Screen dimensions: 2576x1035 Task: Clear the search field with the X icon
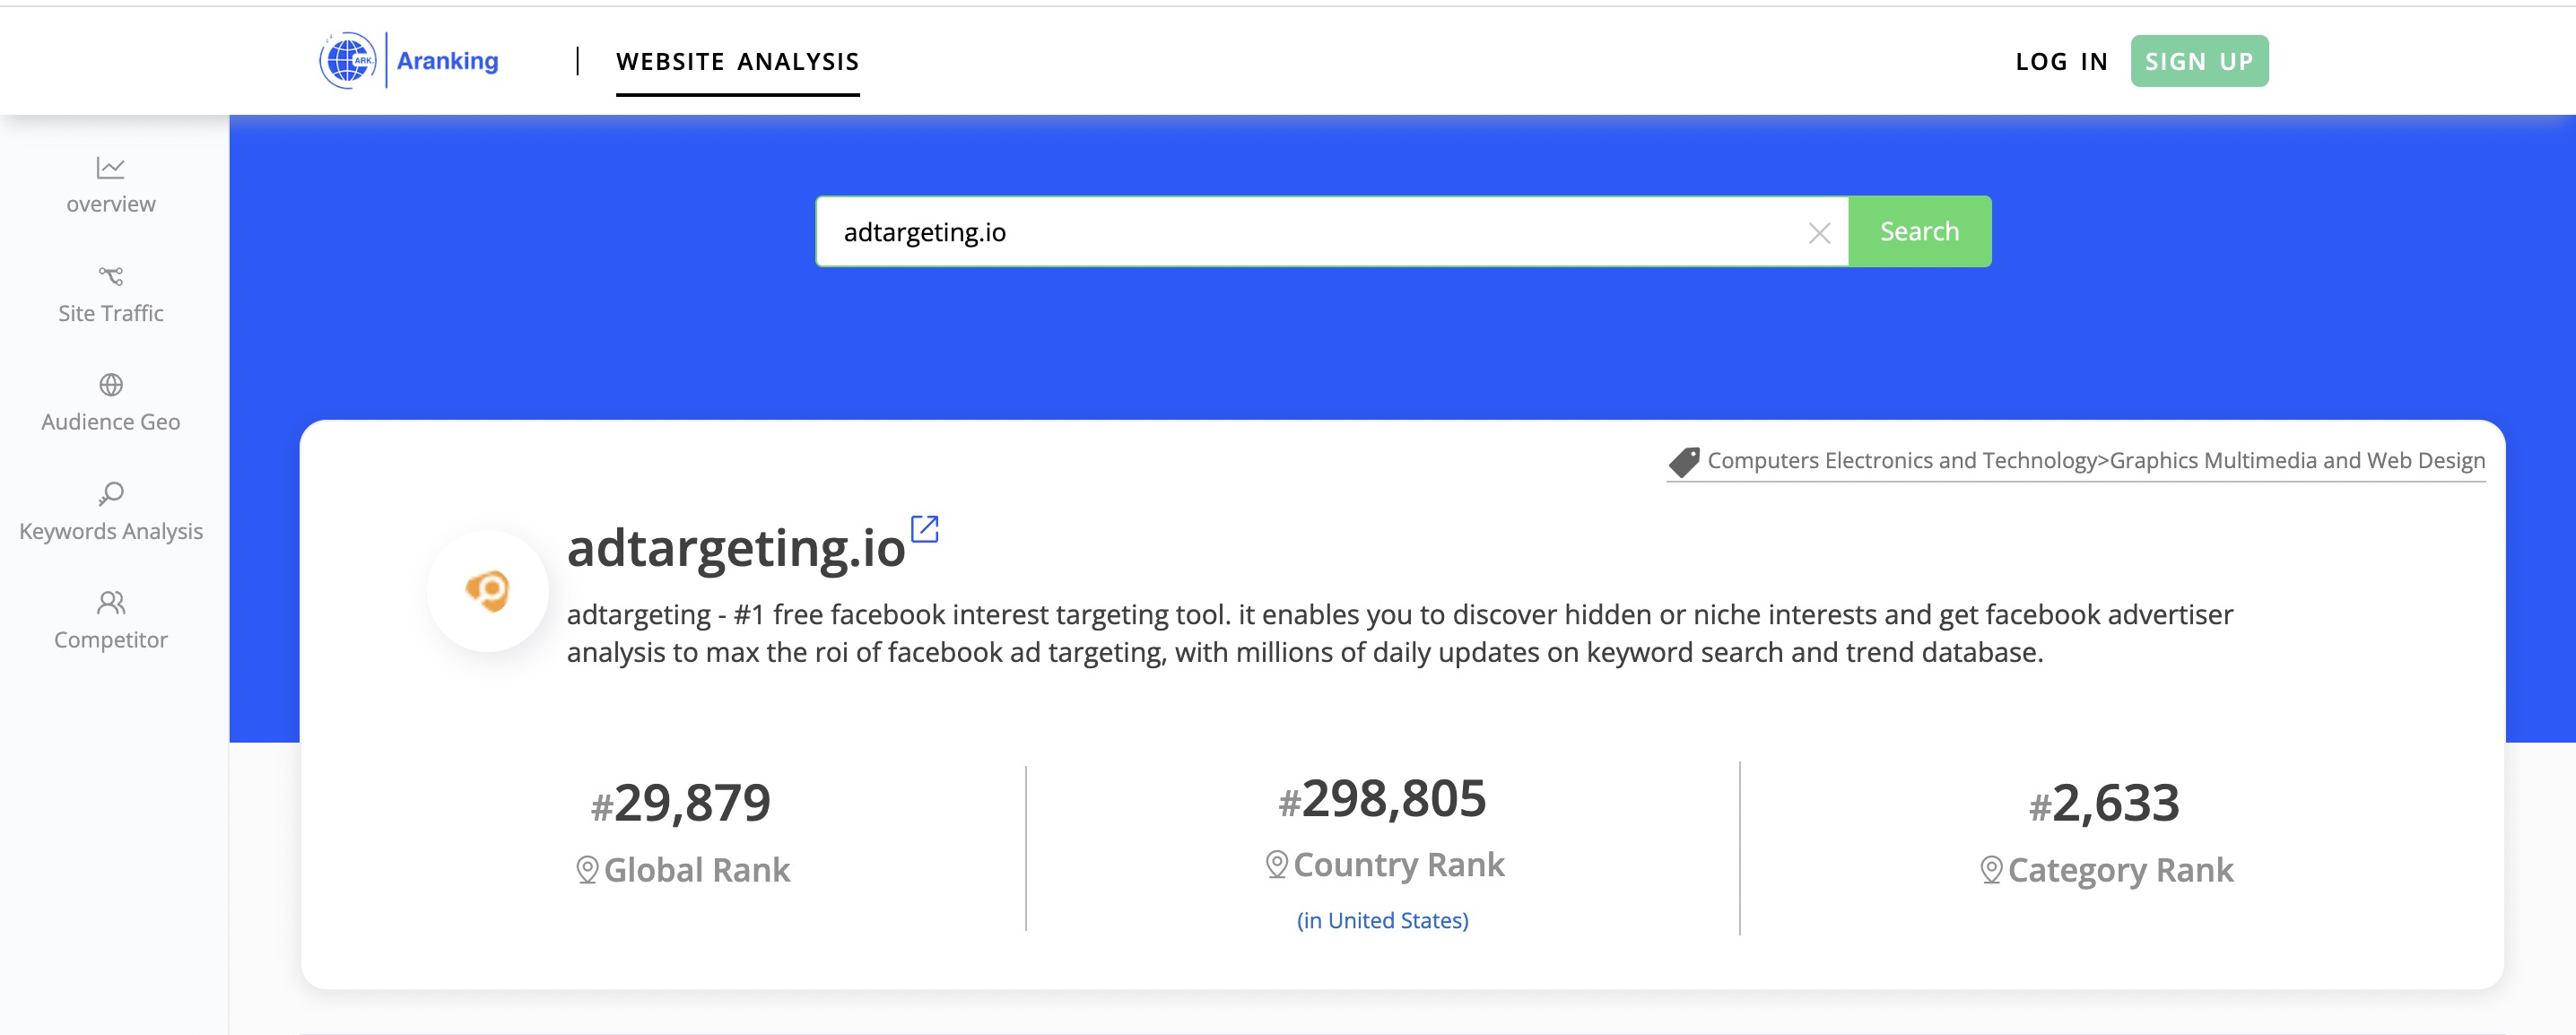pyautogui.click(x=1819, y=233)
